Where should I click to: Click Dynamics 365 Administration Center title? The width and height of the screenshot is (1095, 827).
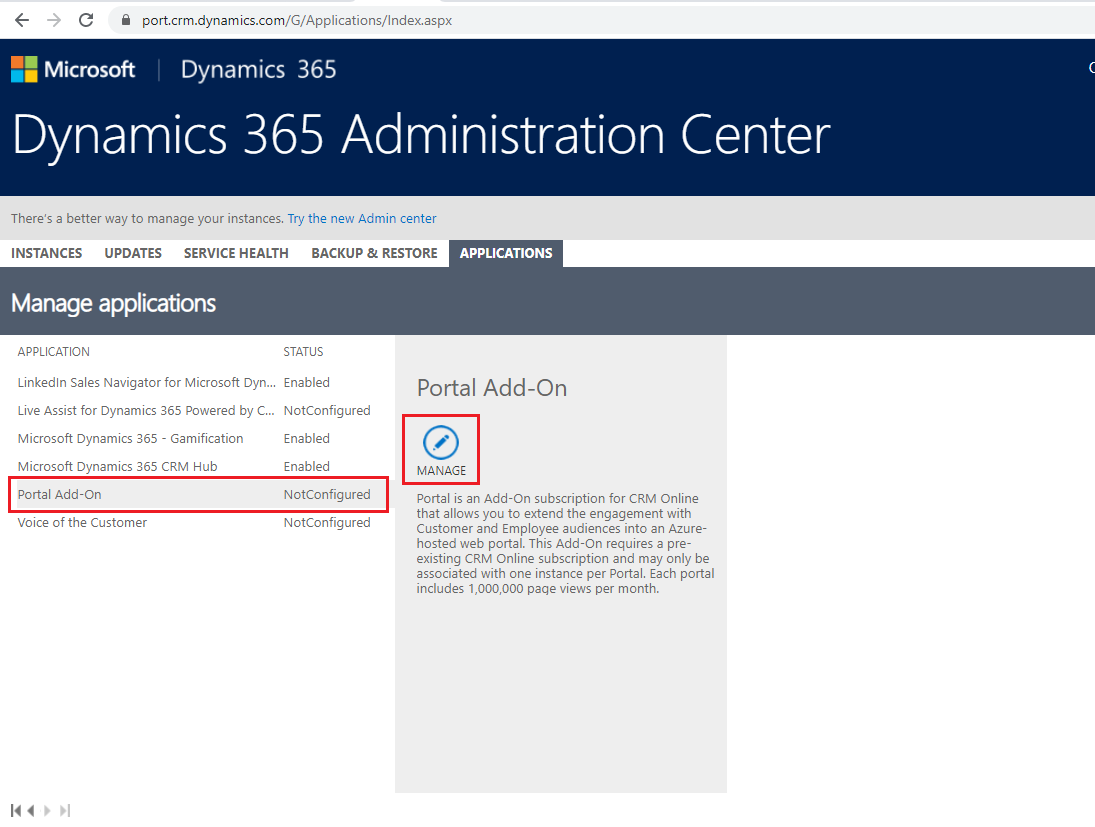click(421, 135)
